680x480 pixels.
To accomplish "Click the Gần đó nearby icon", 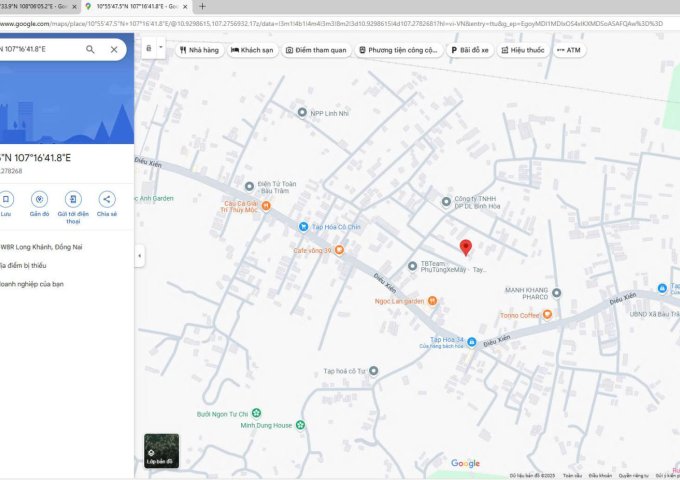I will pyautogui.click(x=39, y=199).
